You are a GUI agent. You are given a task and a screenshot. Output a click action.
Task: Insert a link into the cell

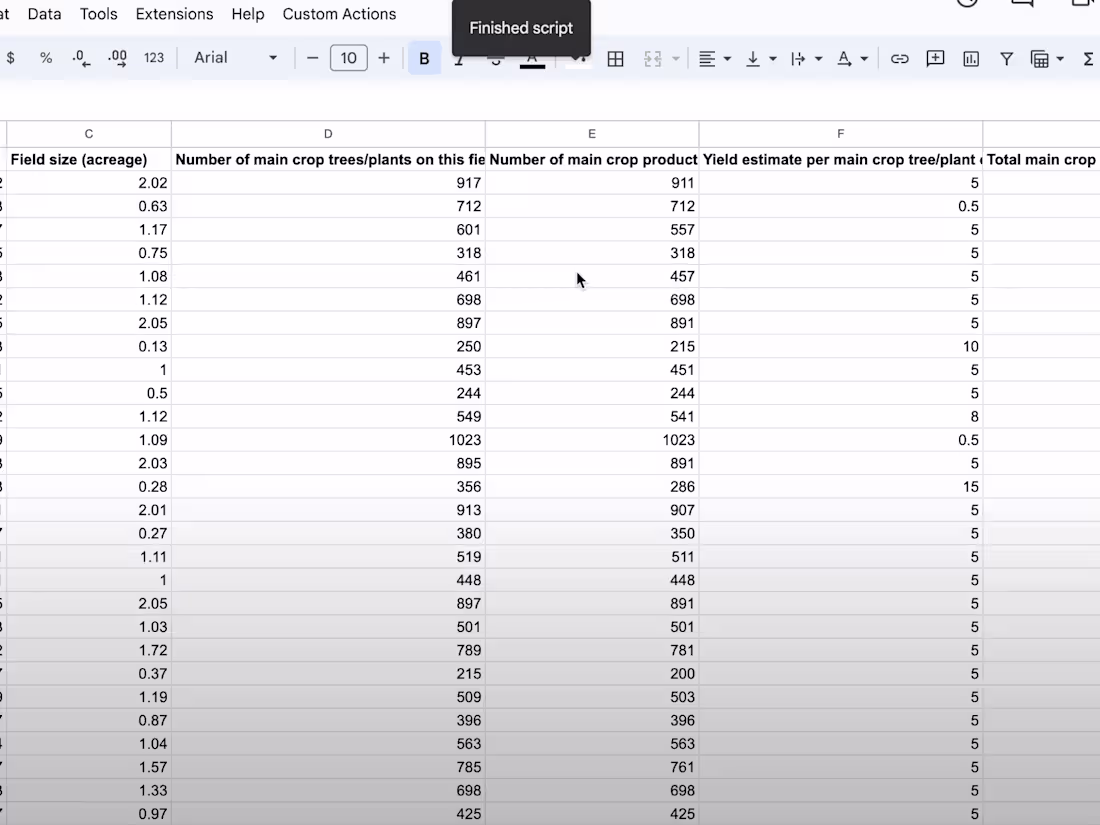pyautogui.click(x=899, y=58)
